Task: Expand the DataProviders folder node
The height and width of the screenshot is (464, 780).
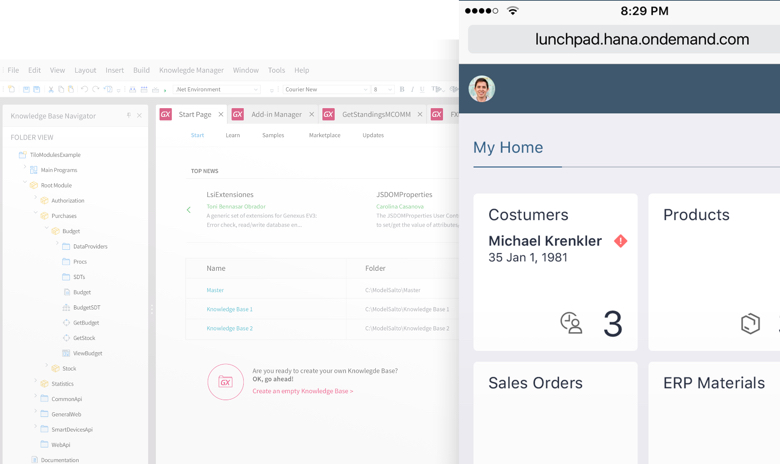Action: point(57,244)
